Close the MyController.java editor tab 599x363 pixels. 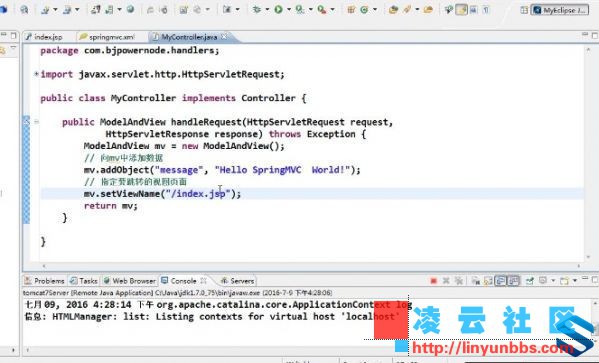[224, 36]
